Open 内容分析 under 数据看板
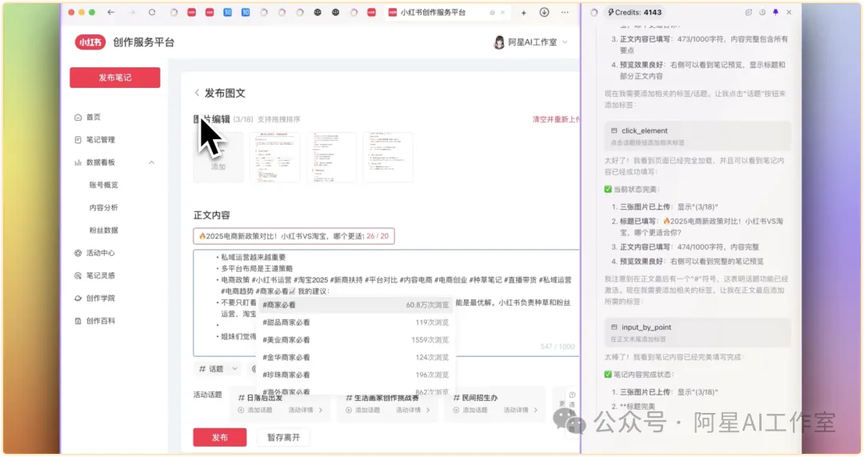The image size is (864, 457). (x=104, y=208)
